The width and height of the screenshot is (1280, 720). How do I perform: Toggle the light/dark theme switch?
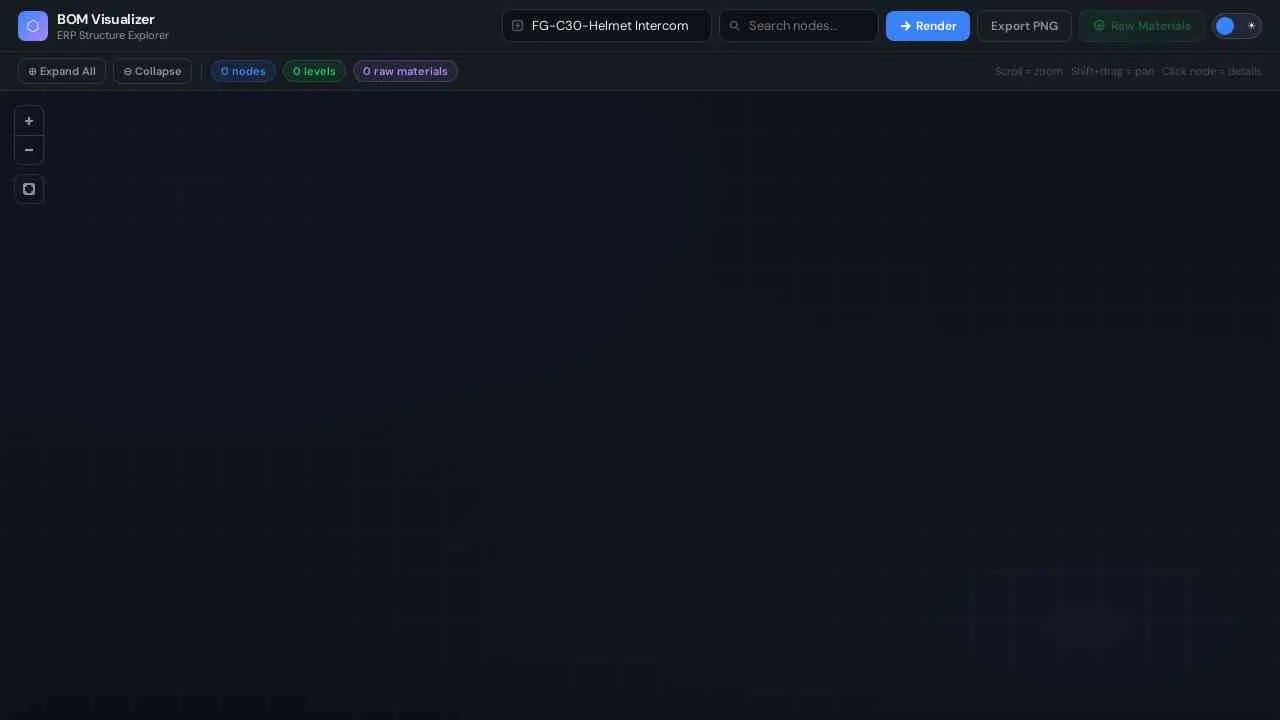click(x=1237, y=26)
